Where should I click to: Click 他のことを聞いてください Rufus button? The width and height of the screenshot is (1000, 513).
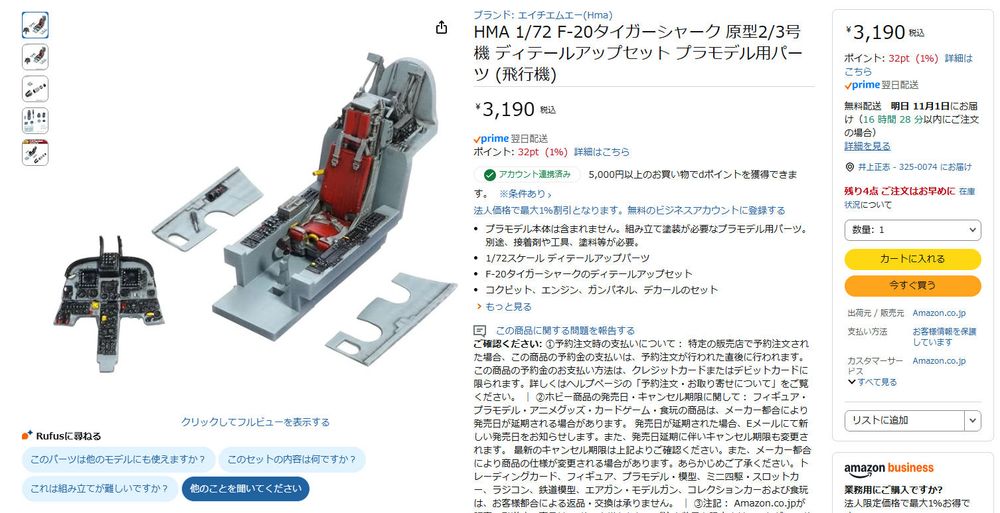pyautogui.click(x=246, y=489)
